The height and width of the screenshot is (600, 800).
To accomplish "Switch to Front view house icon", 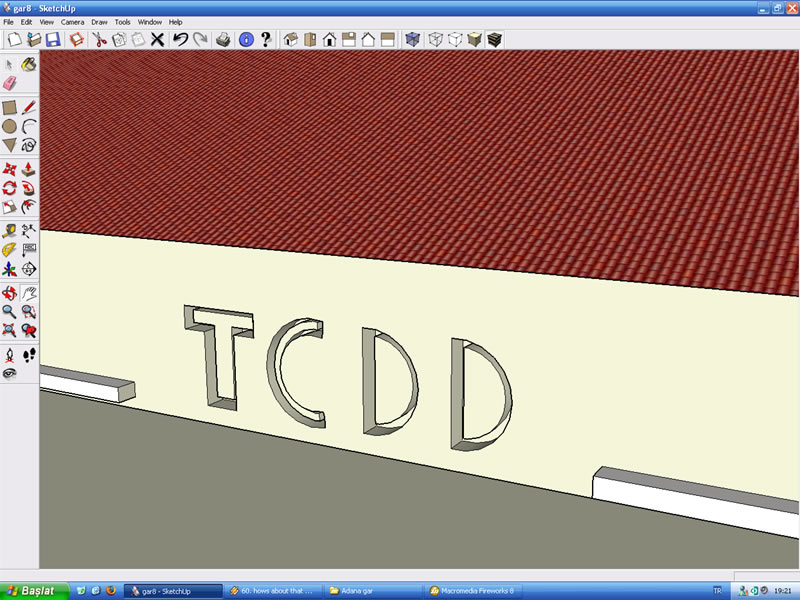I will [x=330, y=39].
